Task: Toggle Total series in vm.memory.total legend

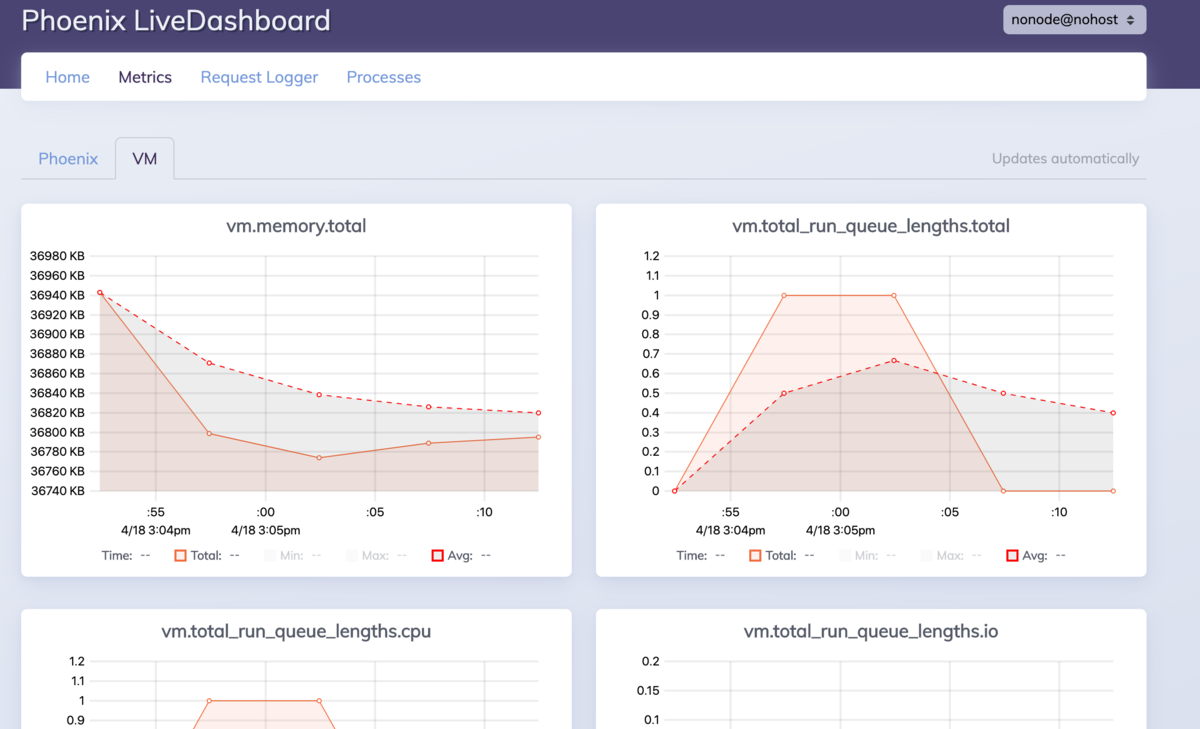Action: (208, 555)
